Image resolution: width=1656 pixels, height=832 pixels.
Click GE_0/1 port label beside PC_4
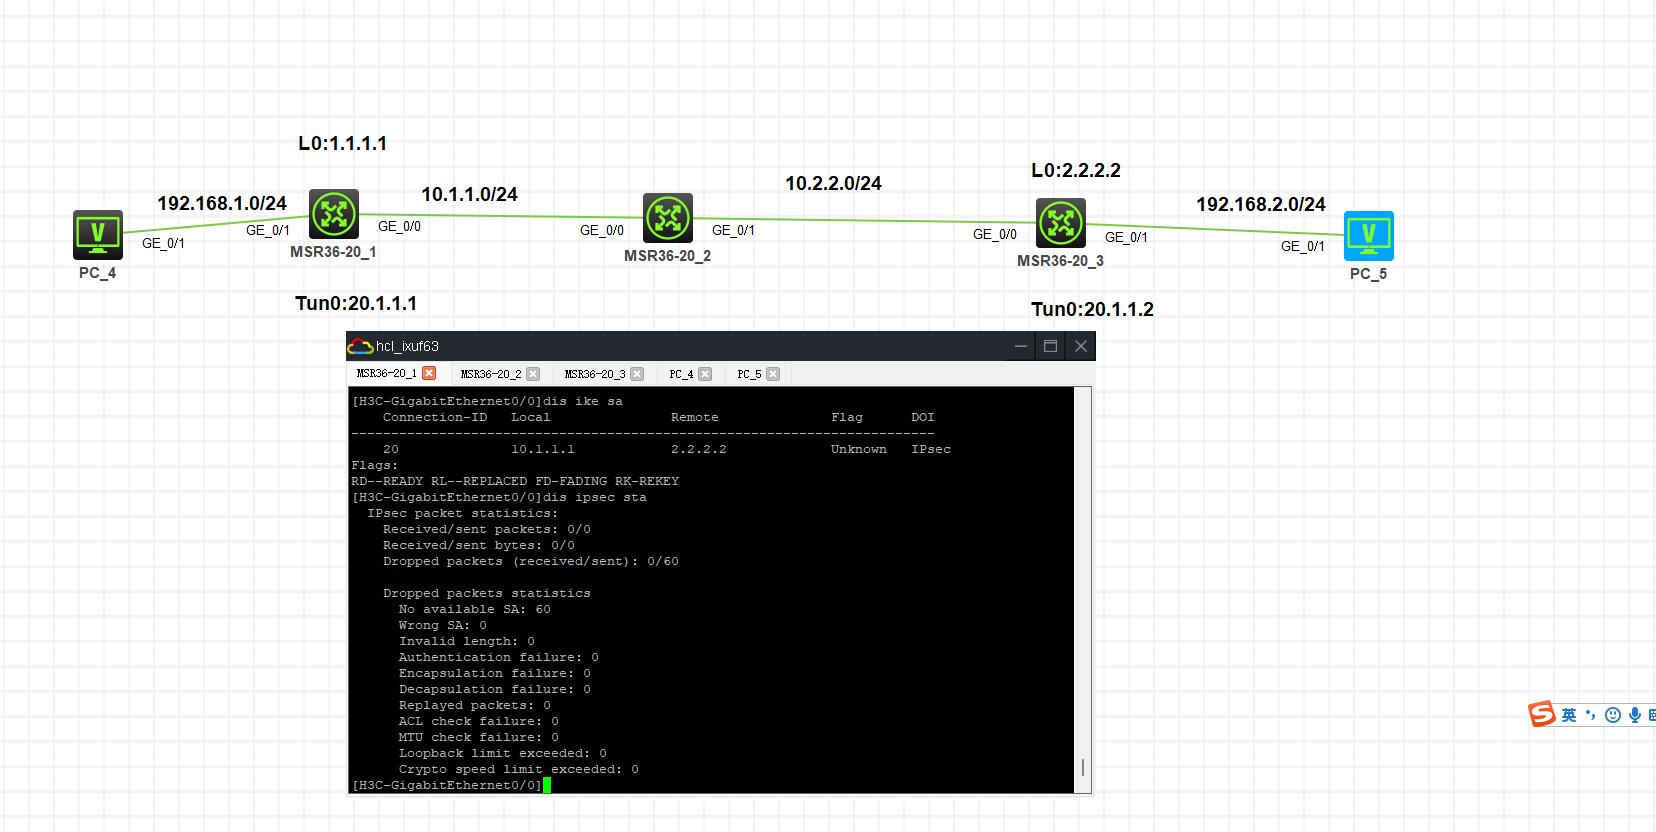(163, 243)
